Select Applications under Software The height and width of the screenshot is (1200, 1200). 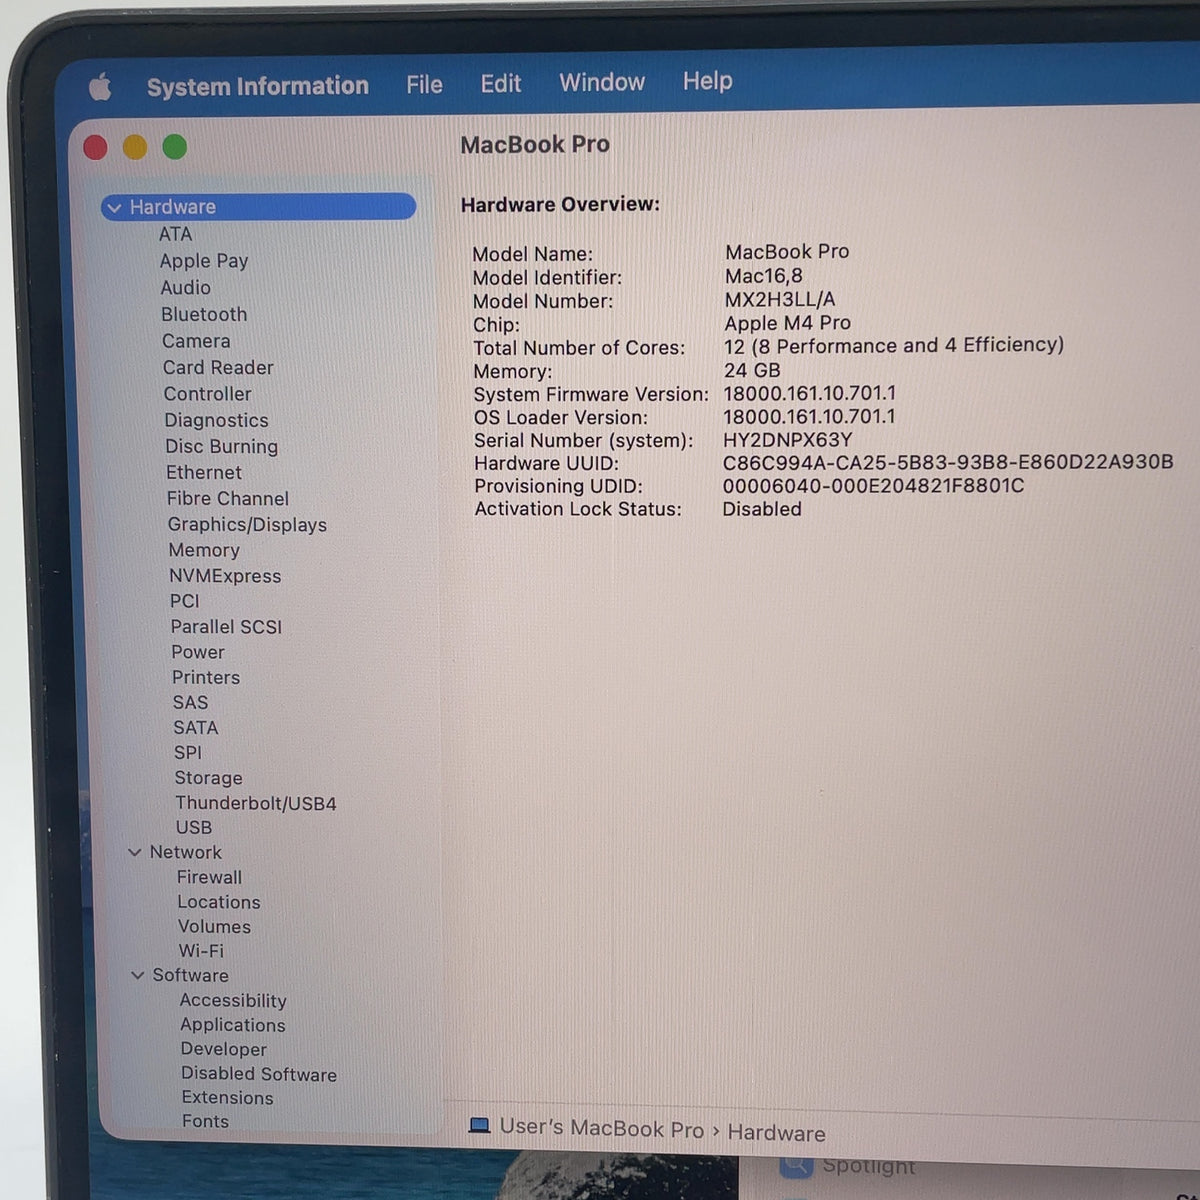pos(233,1025)
